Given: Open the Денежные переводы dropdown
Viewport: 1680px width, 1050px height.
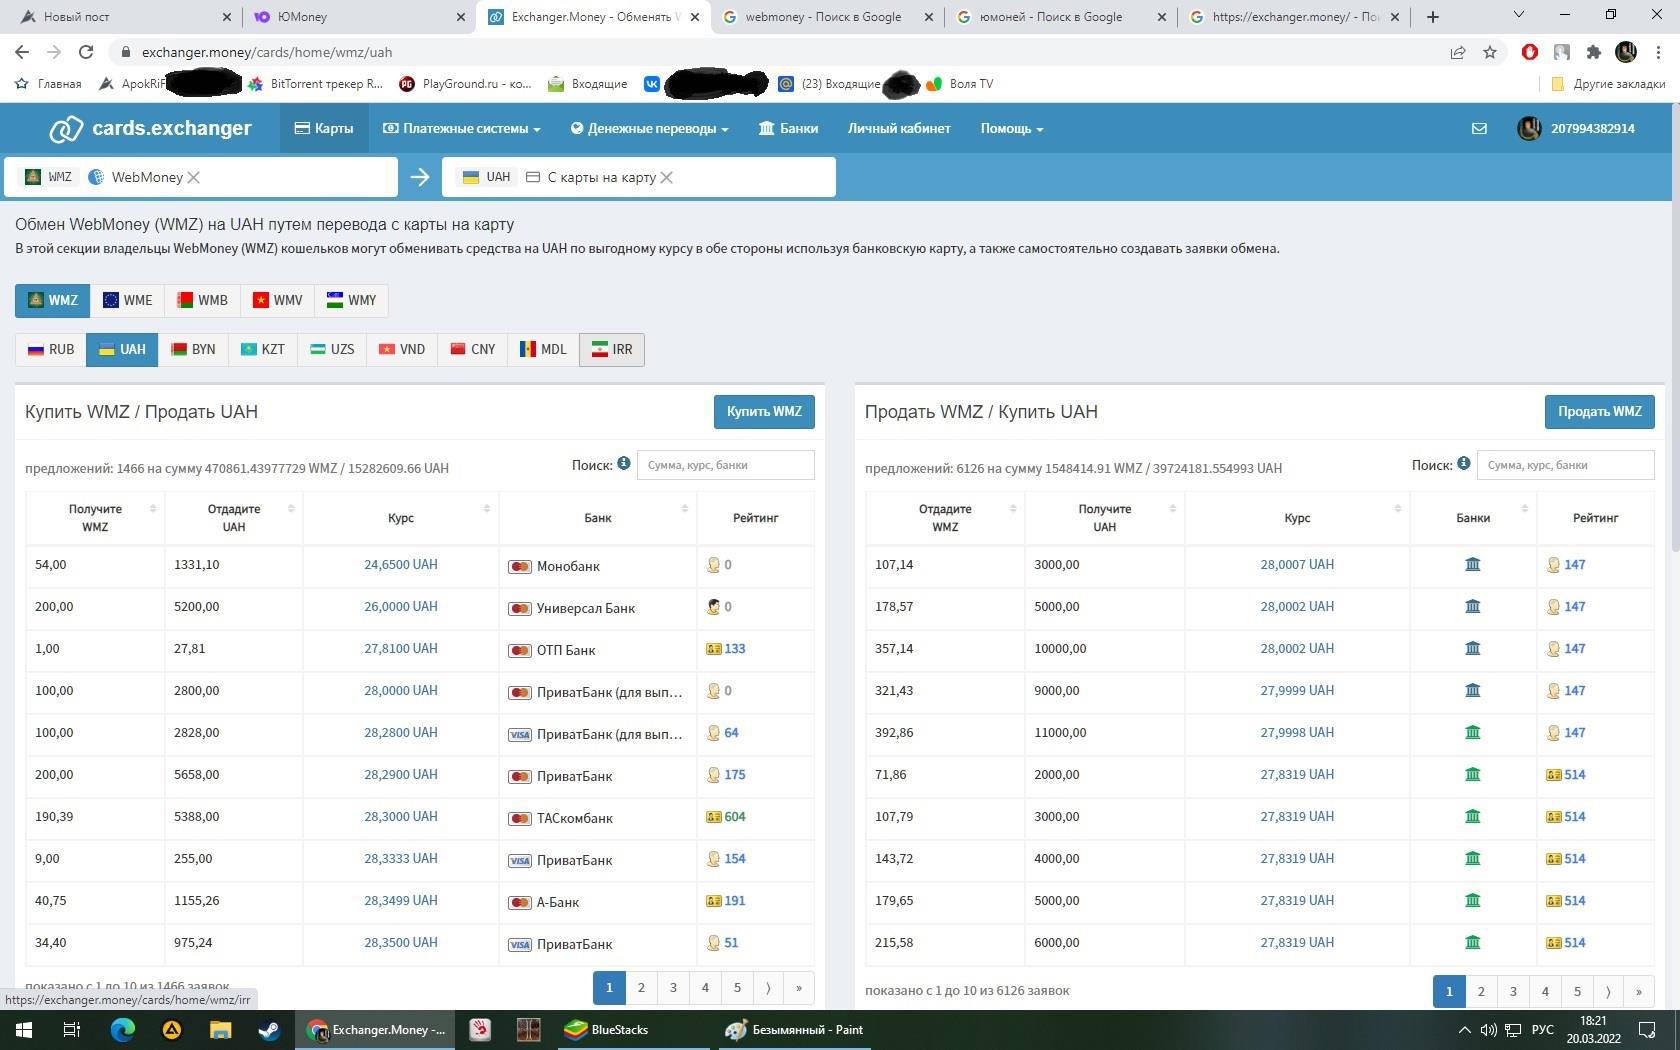Looking at the screenshot, I should [649, 128].
